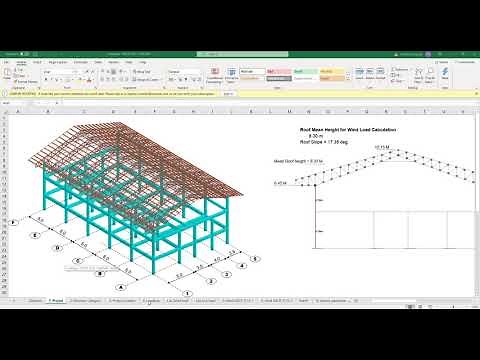Open the Name Box dropdown
The image size is (480, 360).
tap(27, 103)
